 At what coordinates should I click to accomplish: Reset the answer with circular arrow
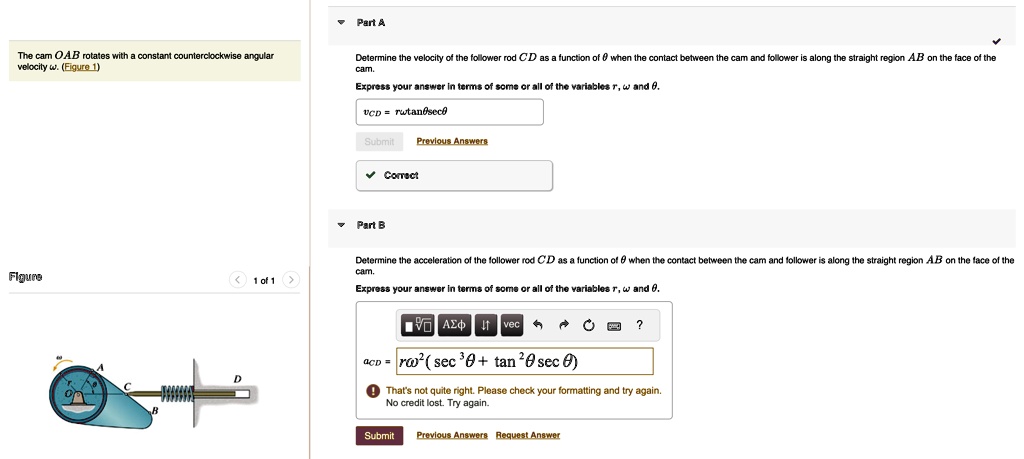pyautogui.click(x=589, y=324)
